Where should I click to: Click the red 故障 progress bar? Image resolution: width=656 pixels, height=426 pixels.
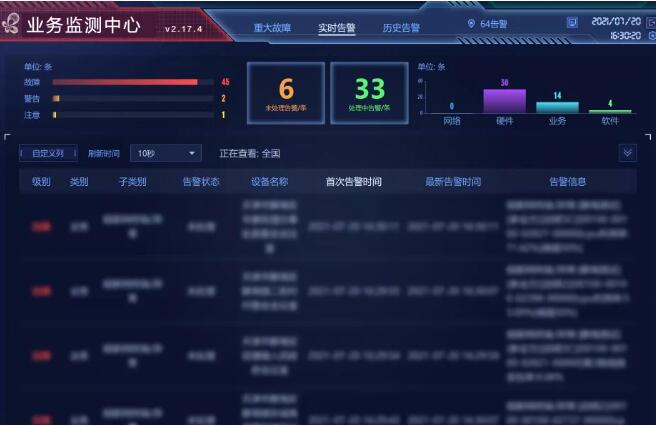click(125, 82)
